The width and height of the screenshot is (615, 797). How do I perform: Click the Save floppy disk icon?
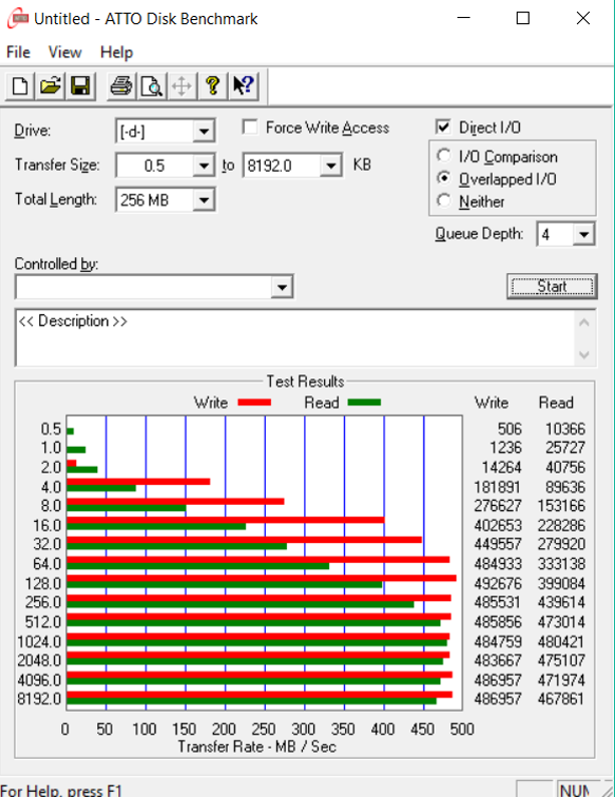(x=80, y=86)
